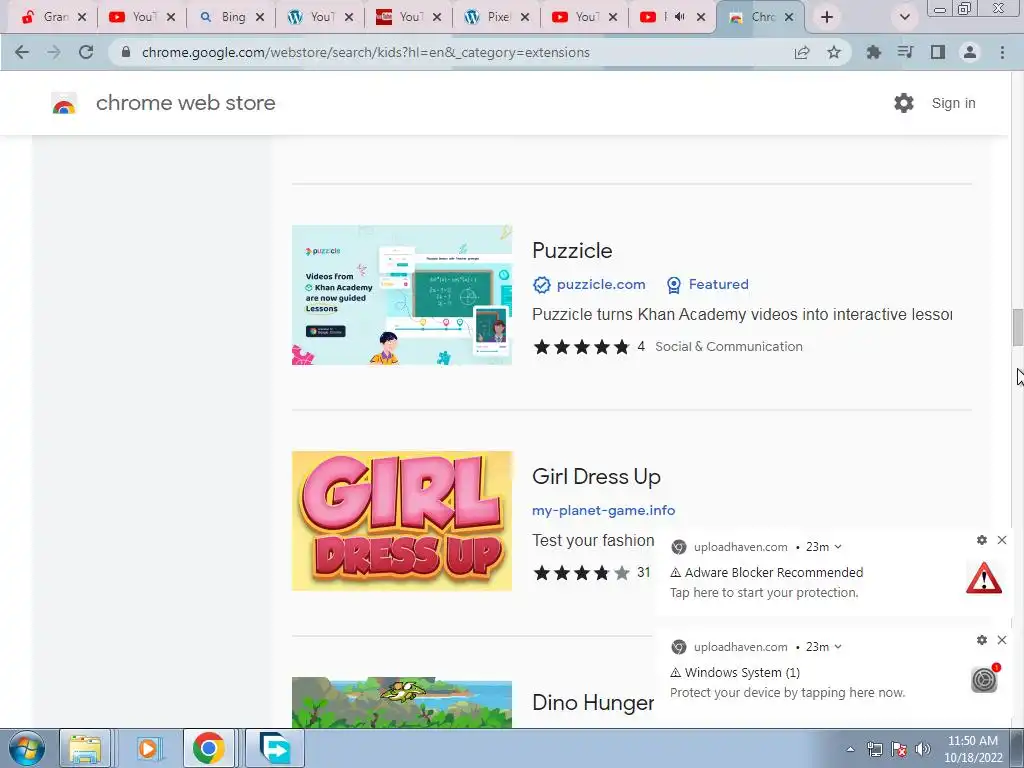Open the Girl Dress Up extension title
The height and width of the screenshot is (768, 1024).
[596, 477]
